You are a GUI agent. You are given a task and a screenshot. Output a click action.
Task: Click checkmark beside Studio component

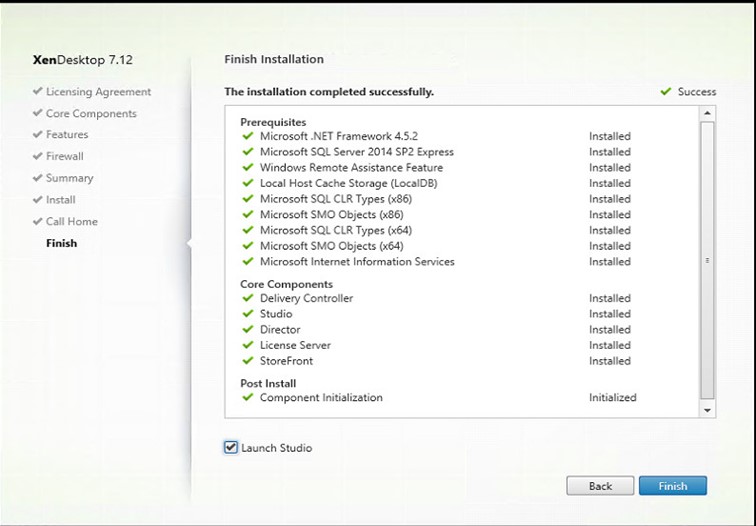(x=248, y=313)
